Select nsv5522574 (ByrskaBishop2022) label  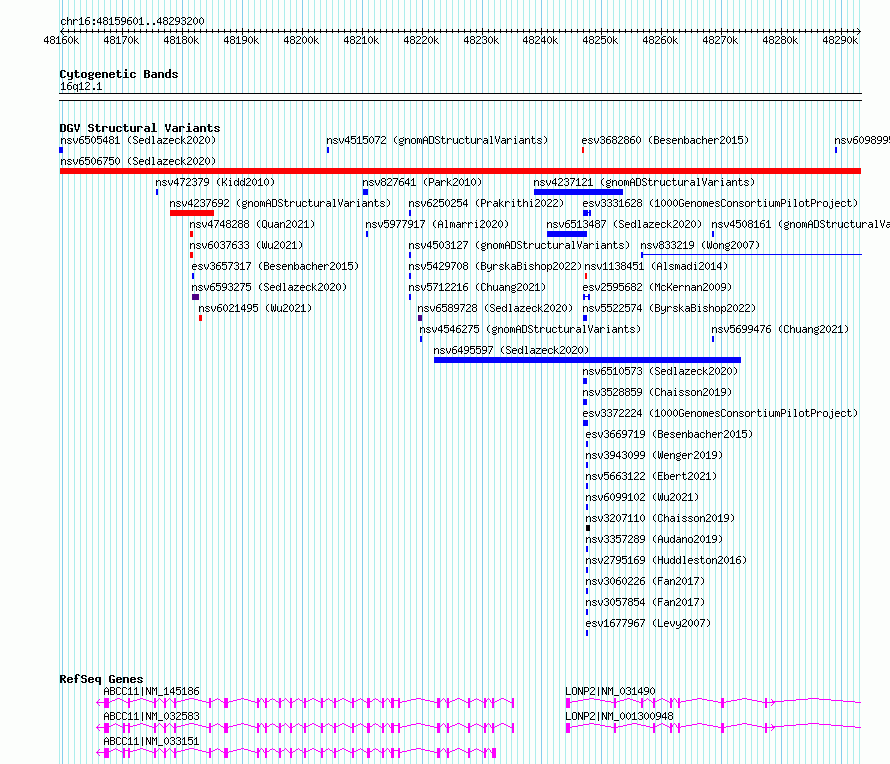tap(669, 308)
